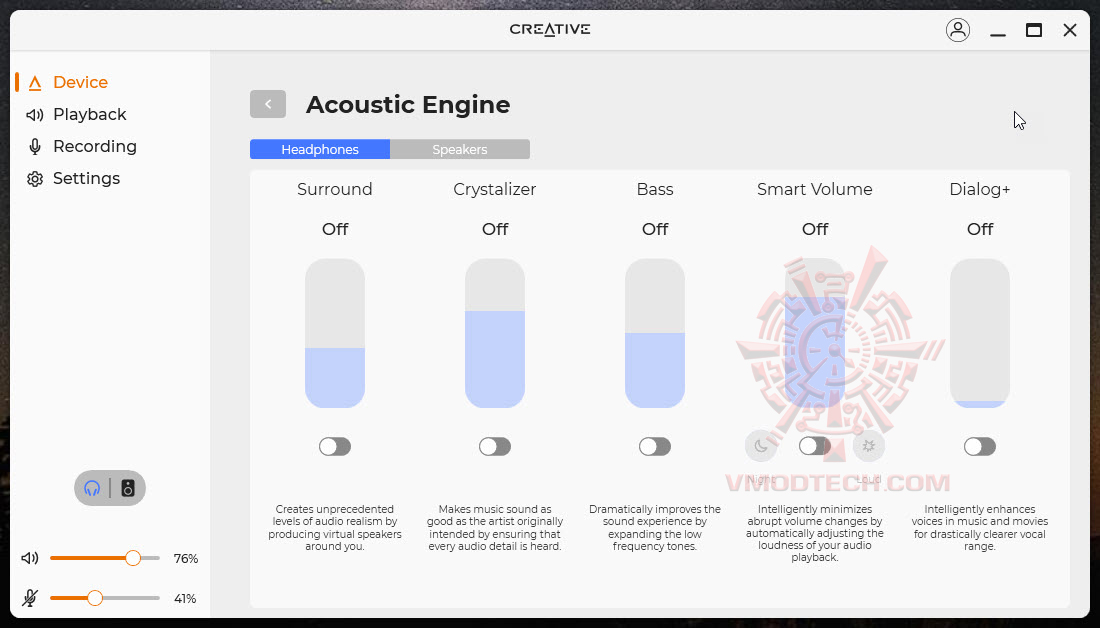Click the playback volume slider handle
1100x628 pixels.
point(133,558)
